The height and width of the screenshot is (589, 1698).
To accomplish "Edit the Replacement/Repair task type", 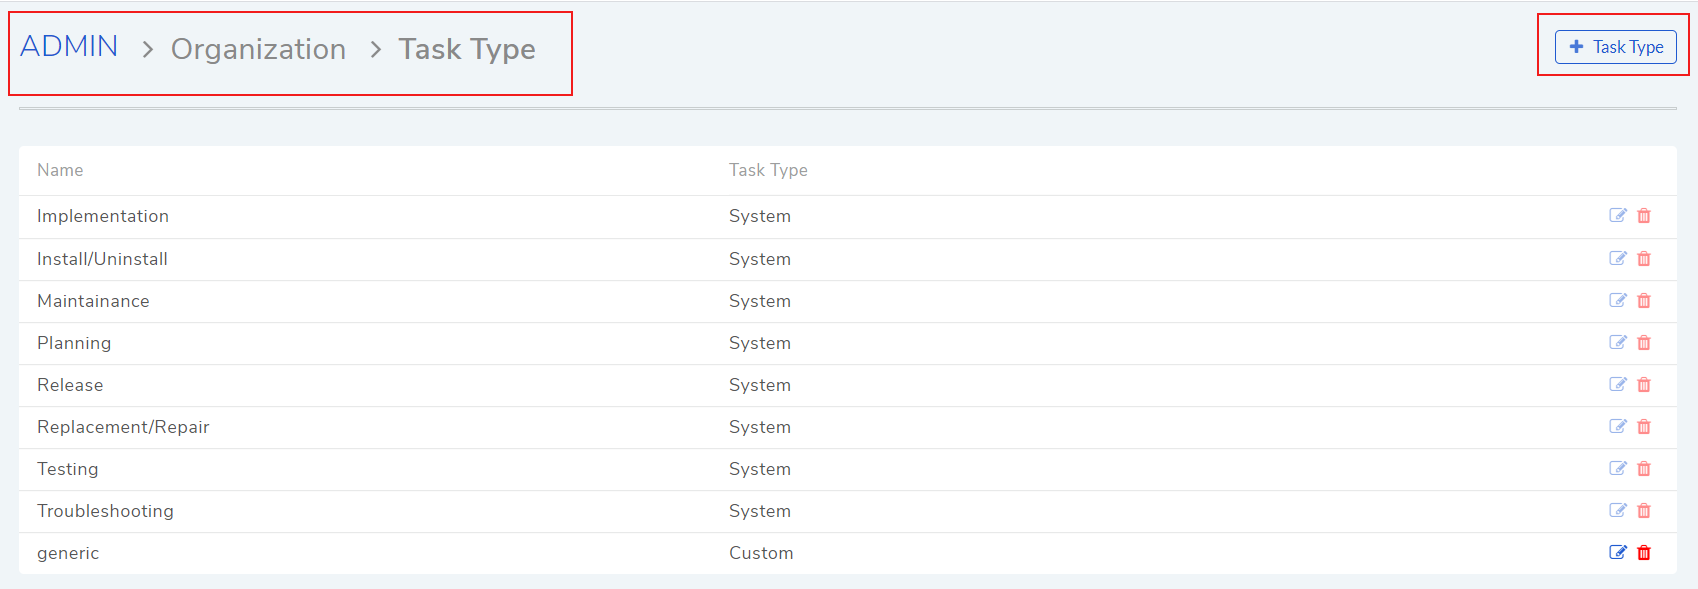I will click(x=1618, y=426).
